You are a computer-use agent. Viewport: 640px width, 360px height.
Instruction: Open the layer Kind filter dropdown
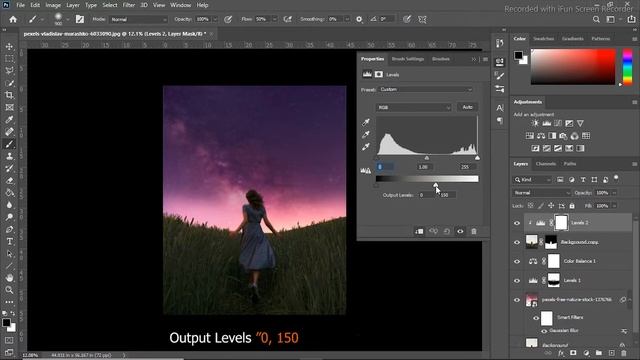(x=533, y=180)
